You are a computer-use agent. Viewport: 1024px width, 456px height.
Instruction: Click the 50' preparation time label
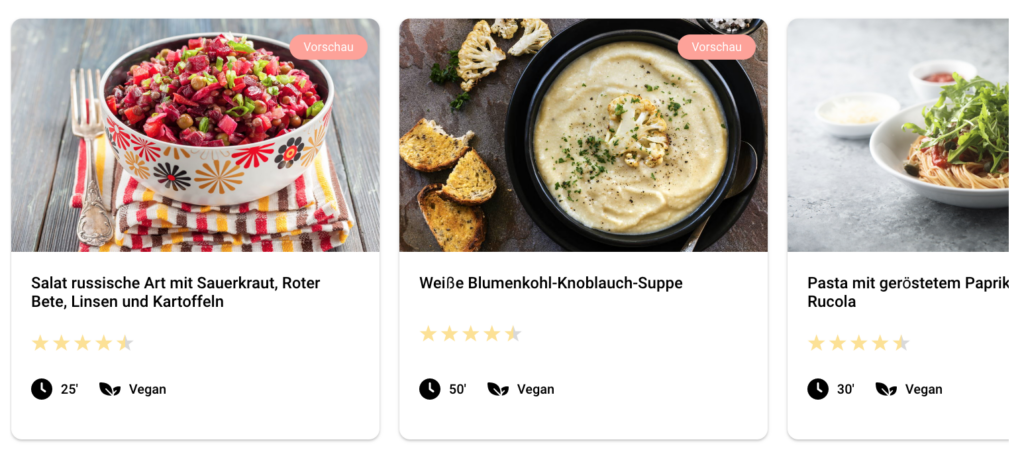click(x=458, y=389)
